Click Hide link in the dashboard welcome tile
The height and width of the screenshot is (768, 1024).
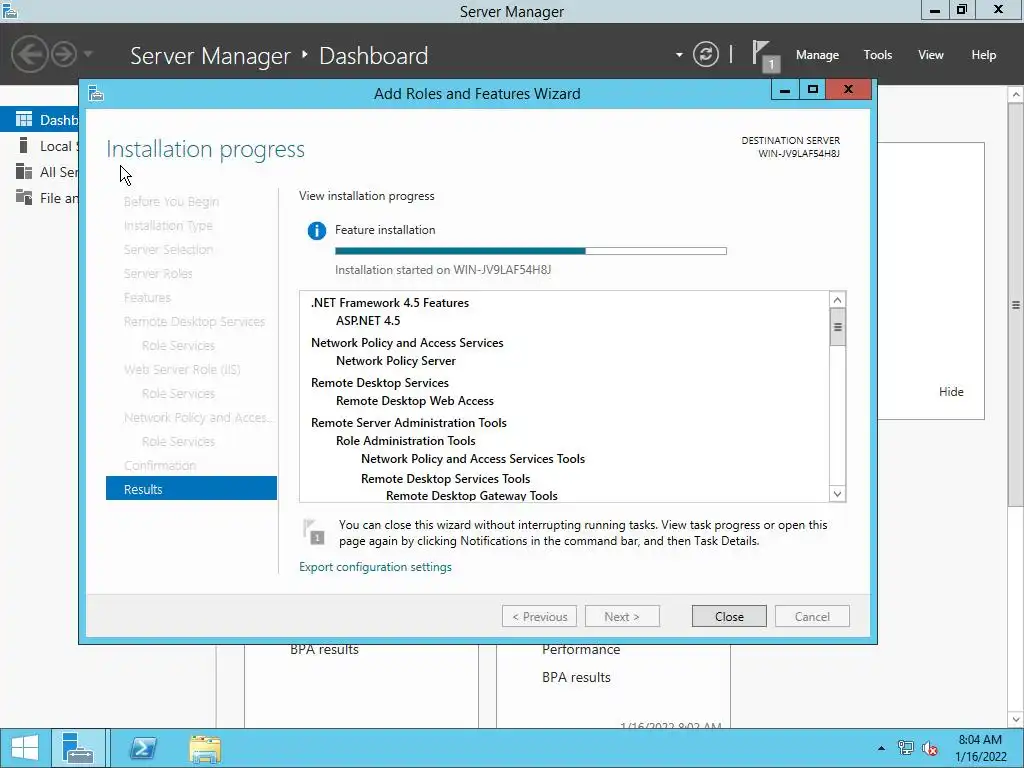tap(951, 392)
